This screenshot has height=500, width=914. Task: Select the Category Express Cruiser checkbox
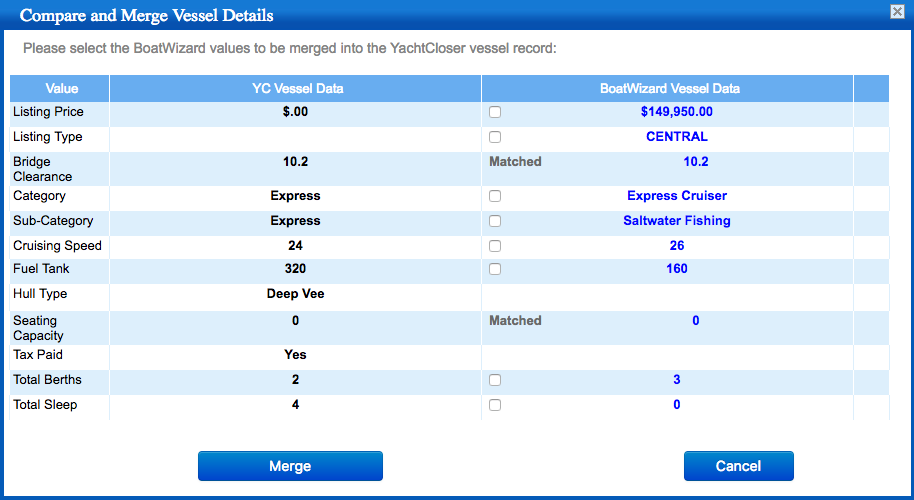(x=495, y=196)
